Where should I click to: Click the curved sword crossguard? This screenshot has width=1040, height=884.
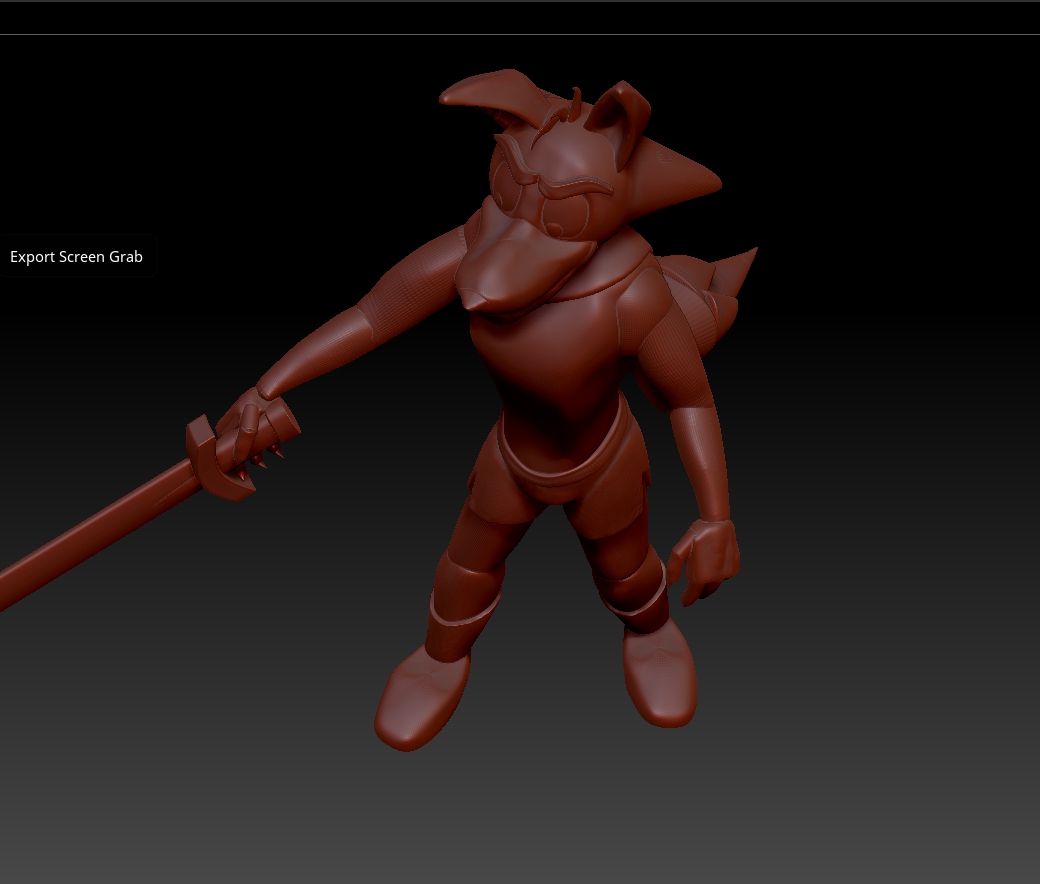coord(218,459)
